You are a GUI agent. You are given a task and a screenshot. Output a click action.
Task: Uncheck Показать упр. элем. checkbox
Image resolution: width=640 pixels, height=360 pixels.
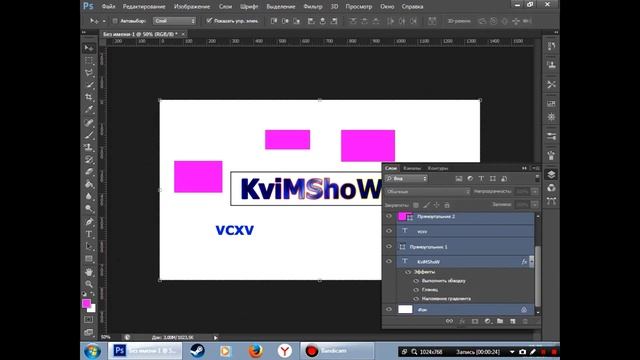(x=209, y=20)
